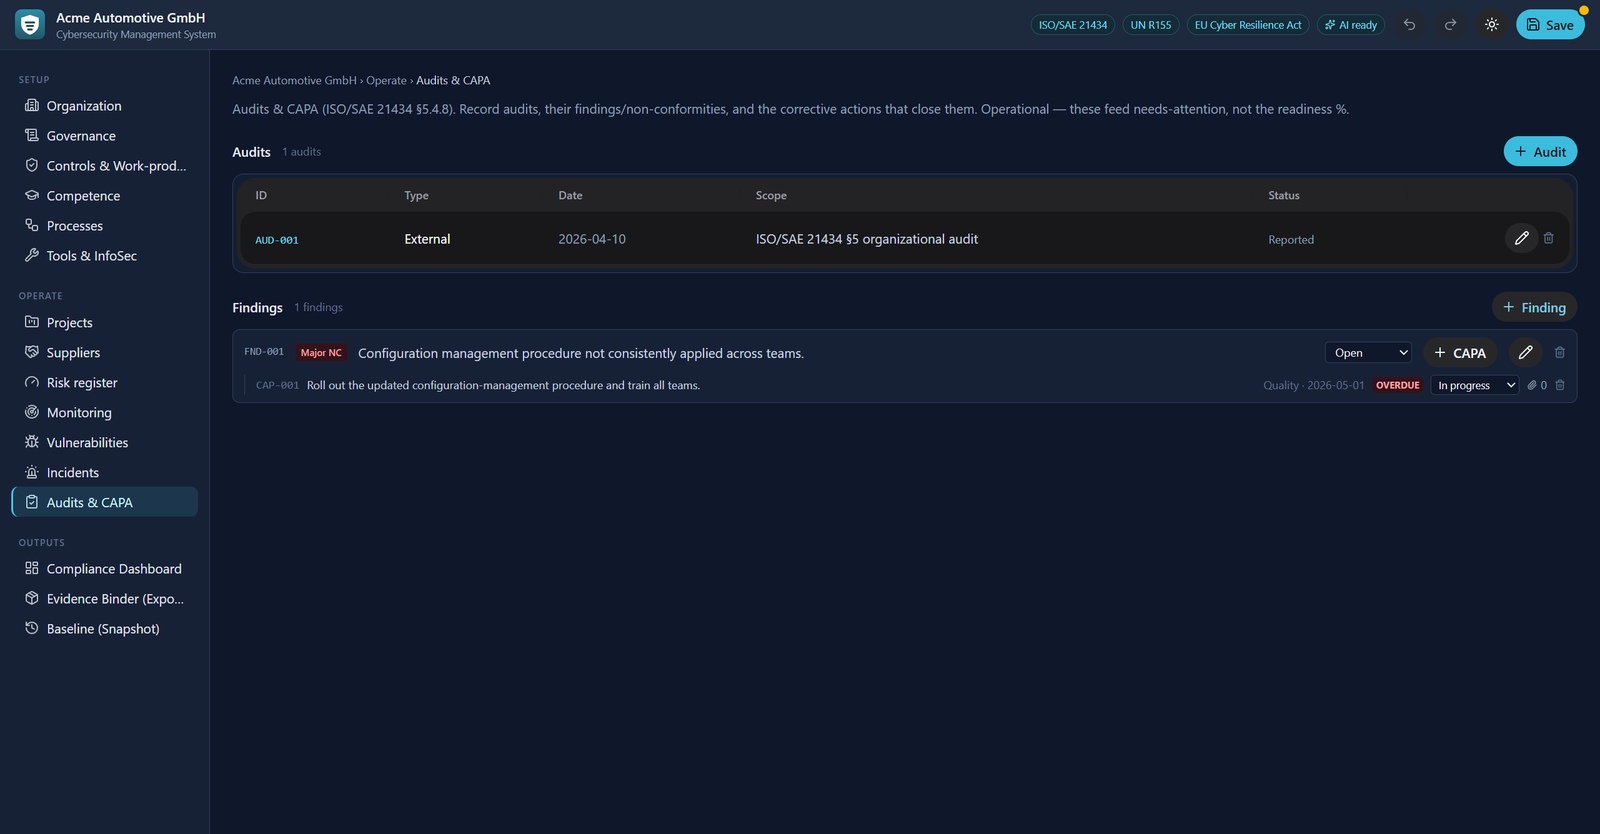This screenshot has height=834, width=1600.
Task: Open attachments paperclip for CAP-001
Action: tap(1537, 385)
